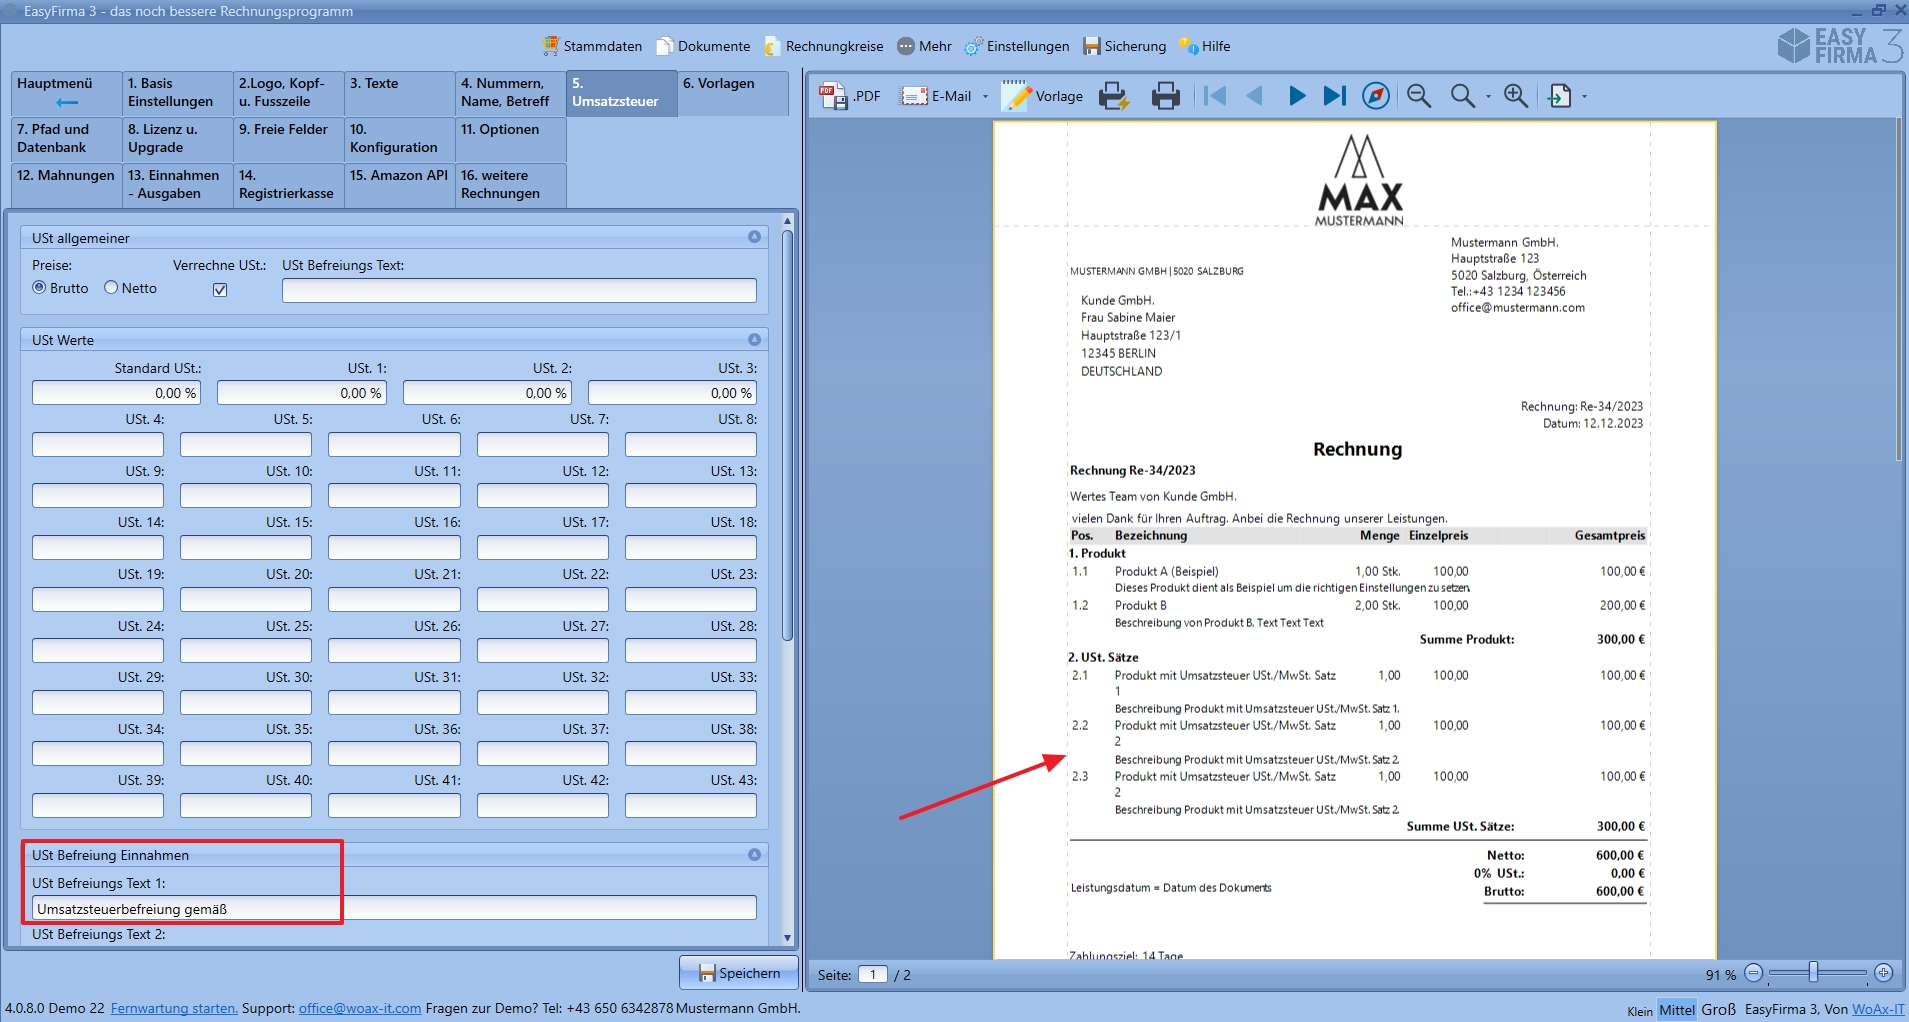Click the USt. 1 percentage field

301,393
